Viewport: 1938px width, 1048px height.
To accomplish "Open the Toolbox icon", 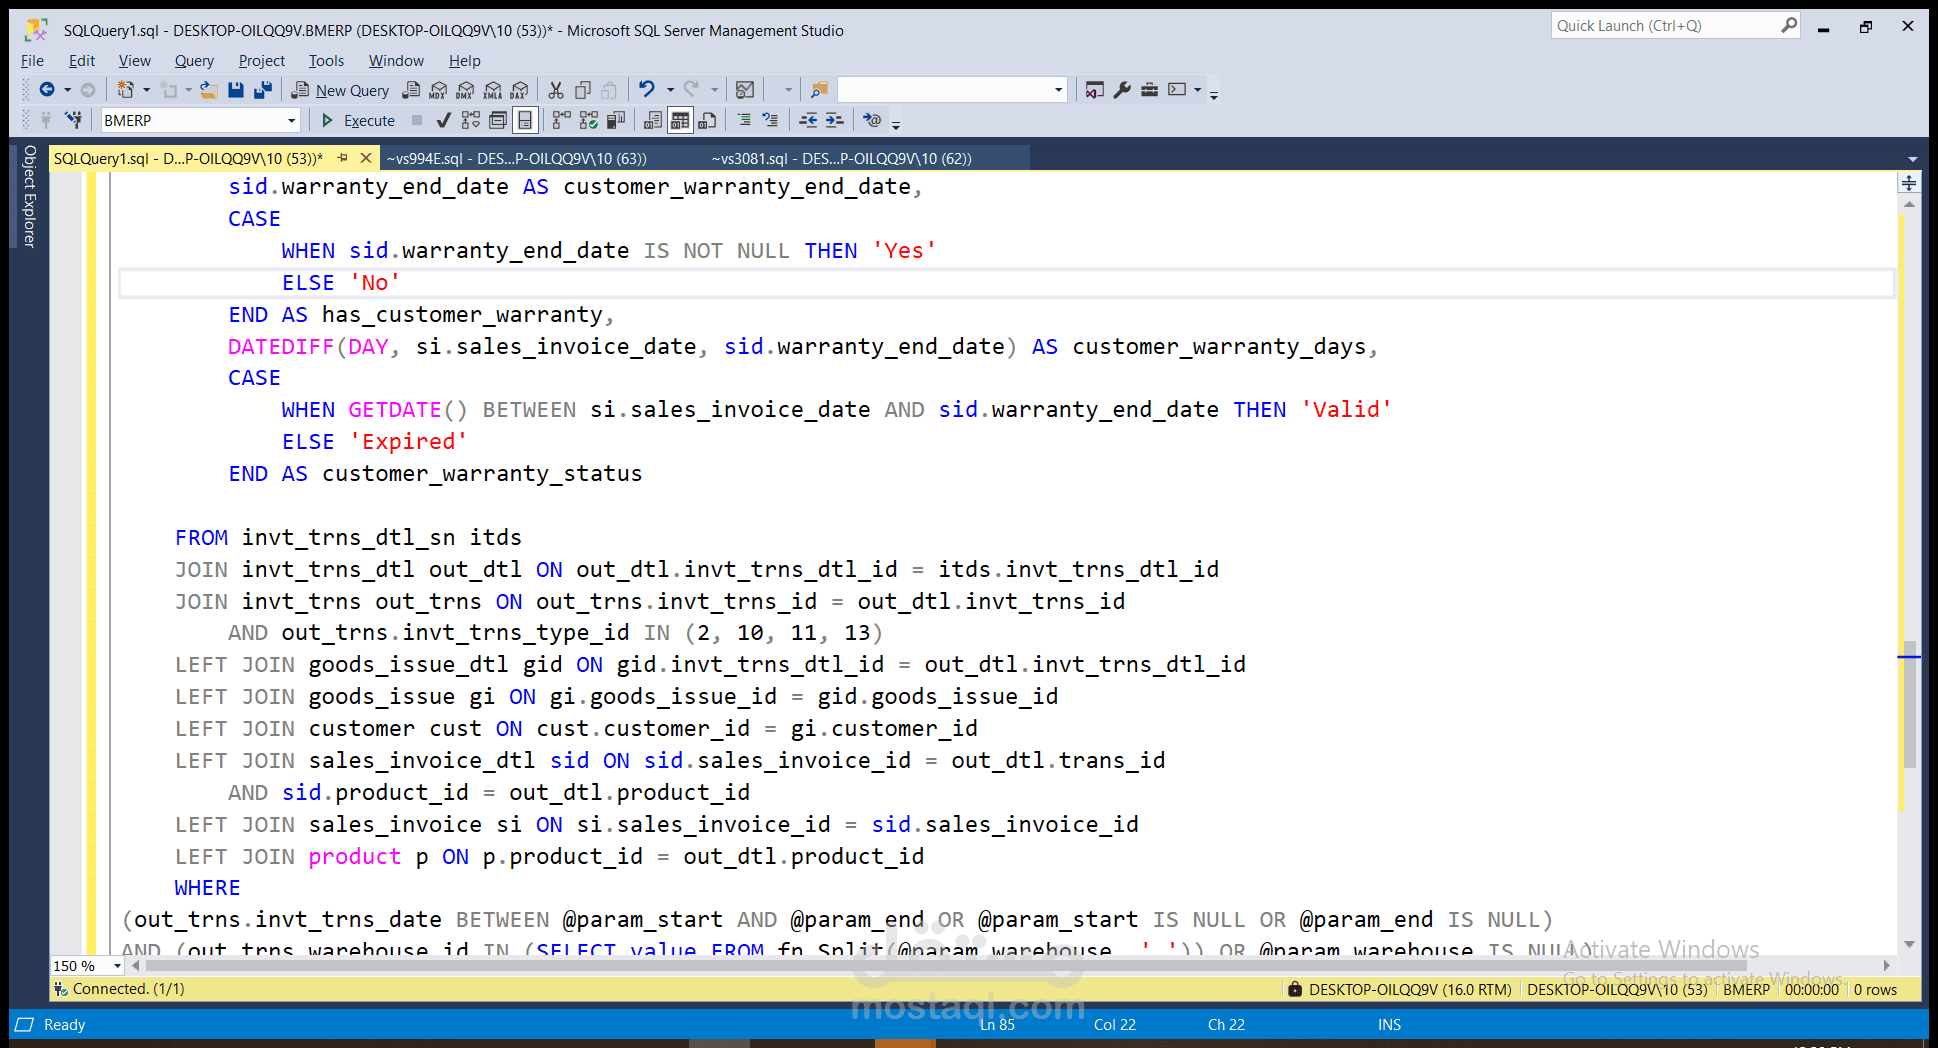I will point(1150,90).
